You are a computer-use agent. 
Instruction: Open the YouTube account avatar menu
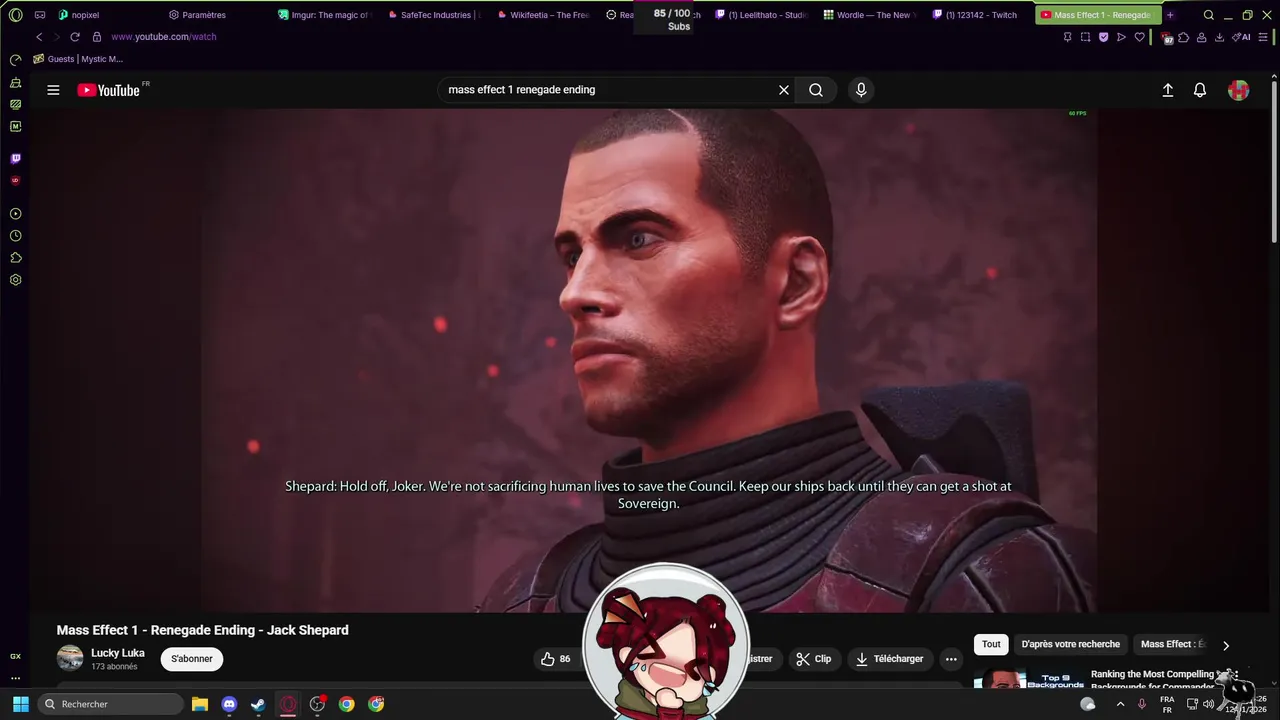(1239, 90)
